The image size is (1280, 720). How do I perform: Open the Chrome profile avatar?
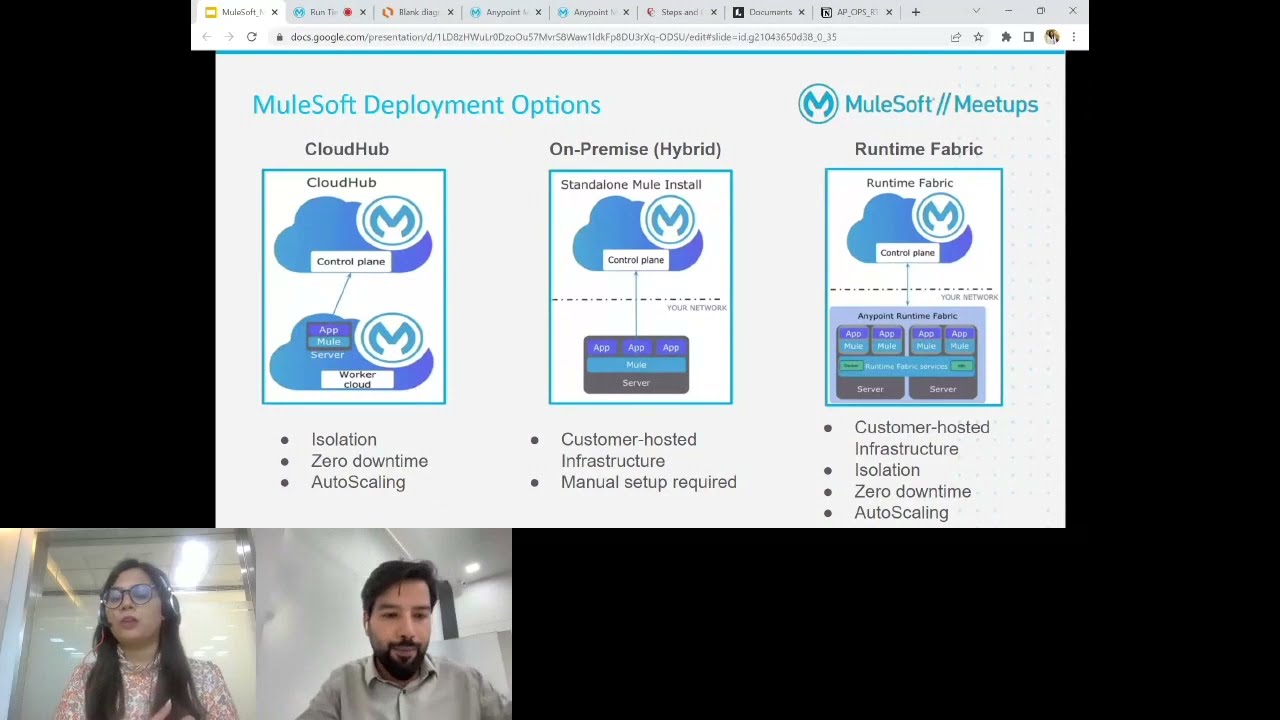[x=1052, y=37]
